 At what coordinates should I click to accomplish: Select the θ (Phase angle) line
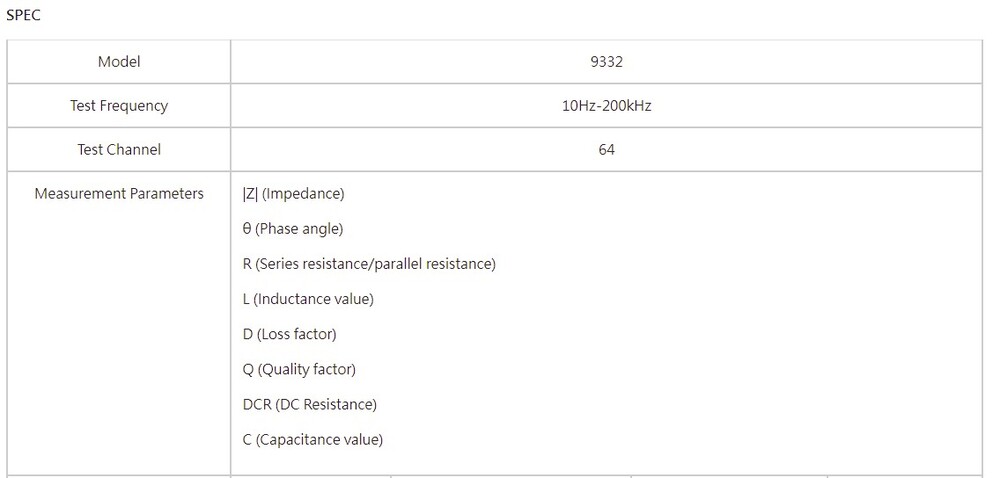pyautogui.click(x=293, y=229)
